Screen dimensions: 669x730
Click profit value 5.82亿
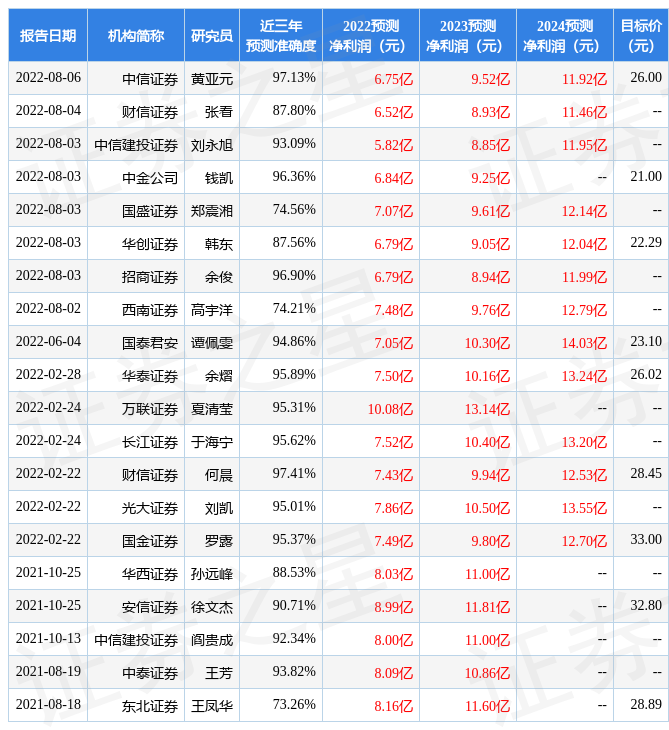click(394, 145)
